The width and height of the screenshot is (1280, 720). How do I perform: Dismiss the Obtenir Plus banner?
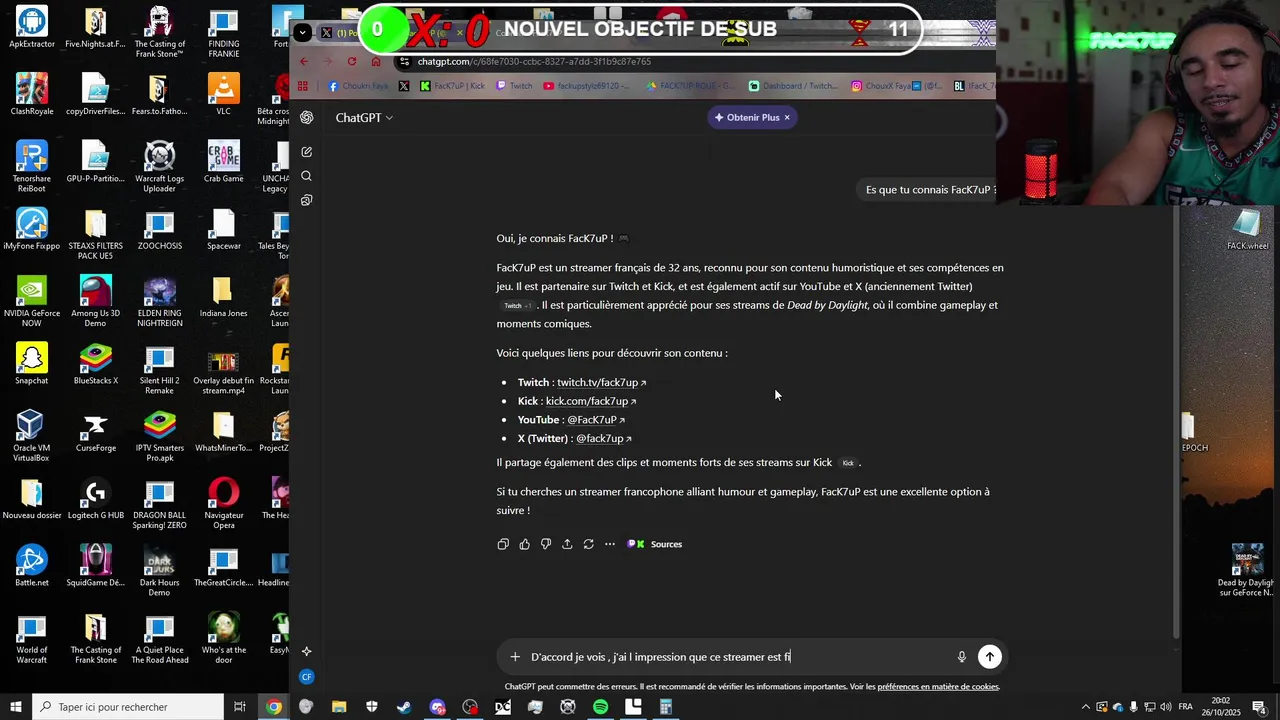click(787, 118)
